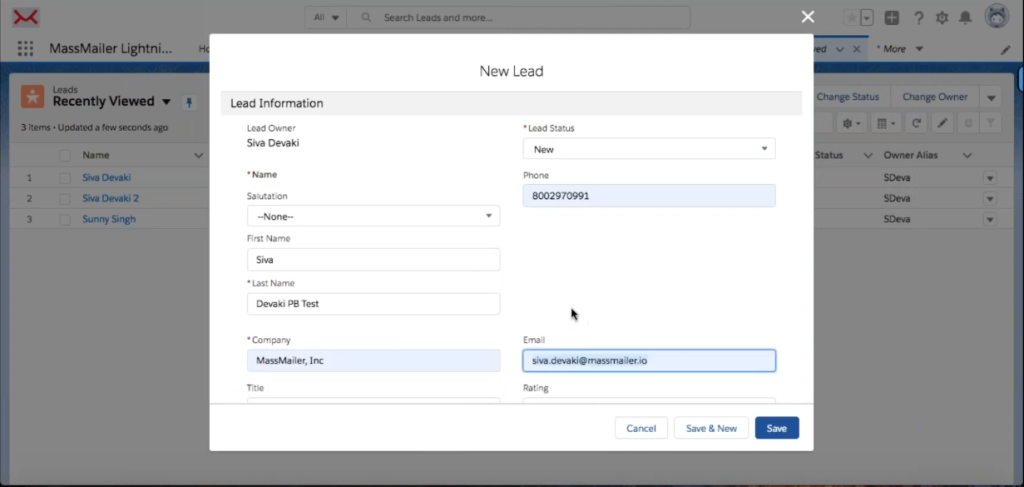
Task: Click the orange Leads object icon
Action: (x=32, y=96)
